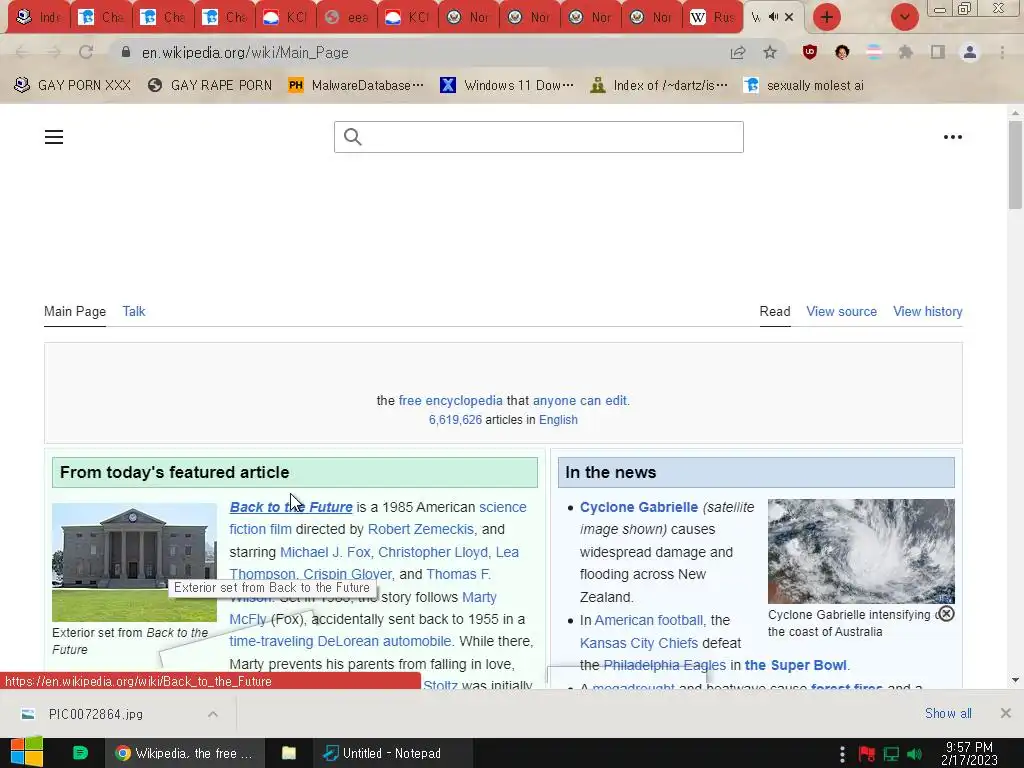Open the green chat app in taskbar
Image resolution: width=1024 pixels, height=768 pixels.
click(80, 753)
